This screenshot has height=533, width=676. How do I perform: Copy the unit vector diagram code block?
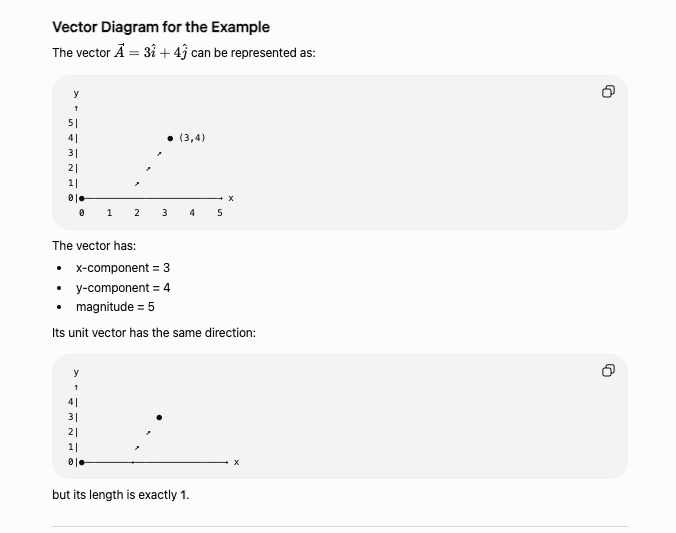tap(608, 370)
